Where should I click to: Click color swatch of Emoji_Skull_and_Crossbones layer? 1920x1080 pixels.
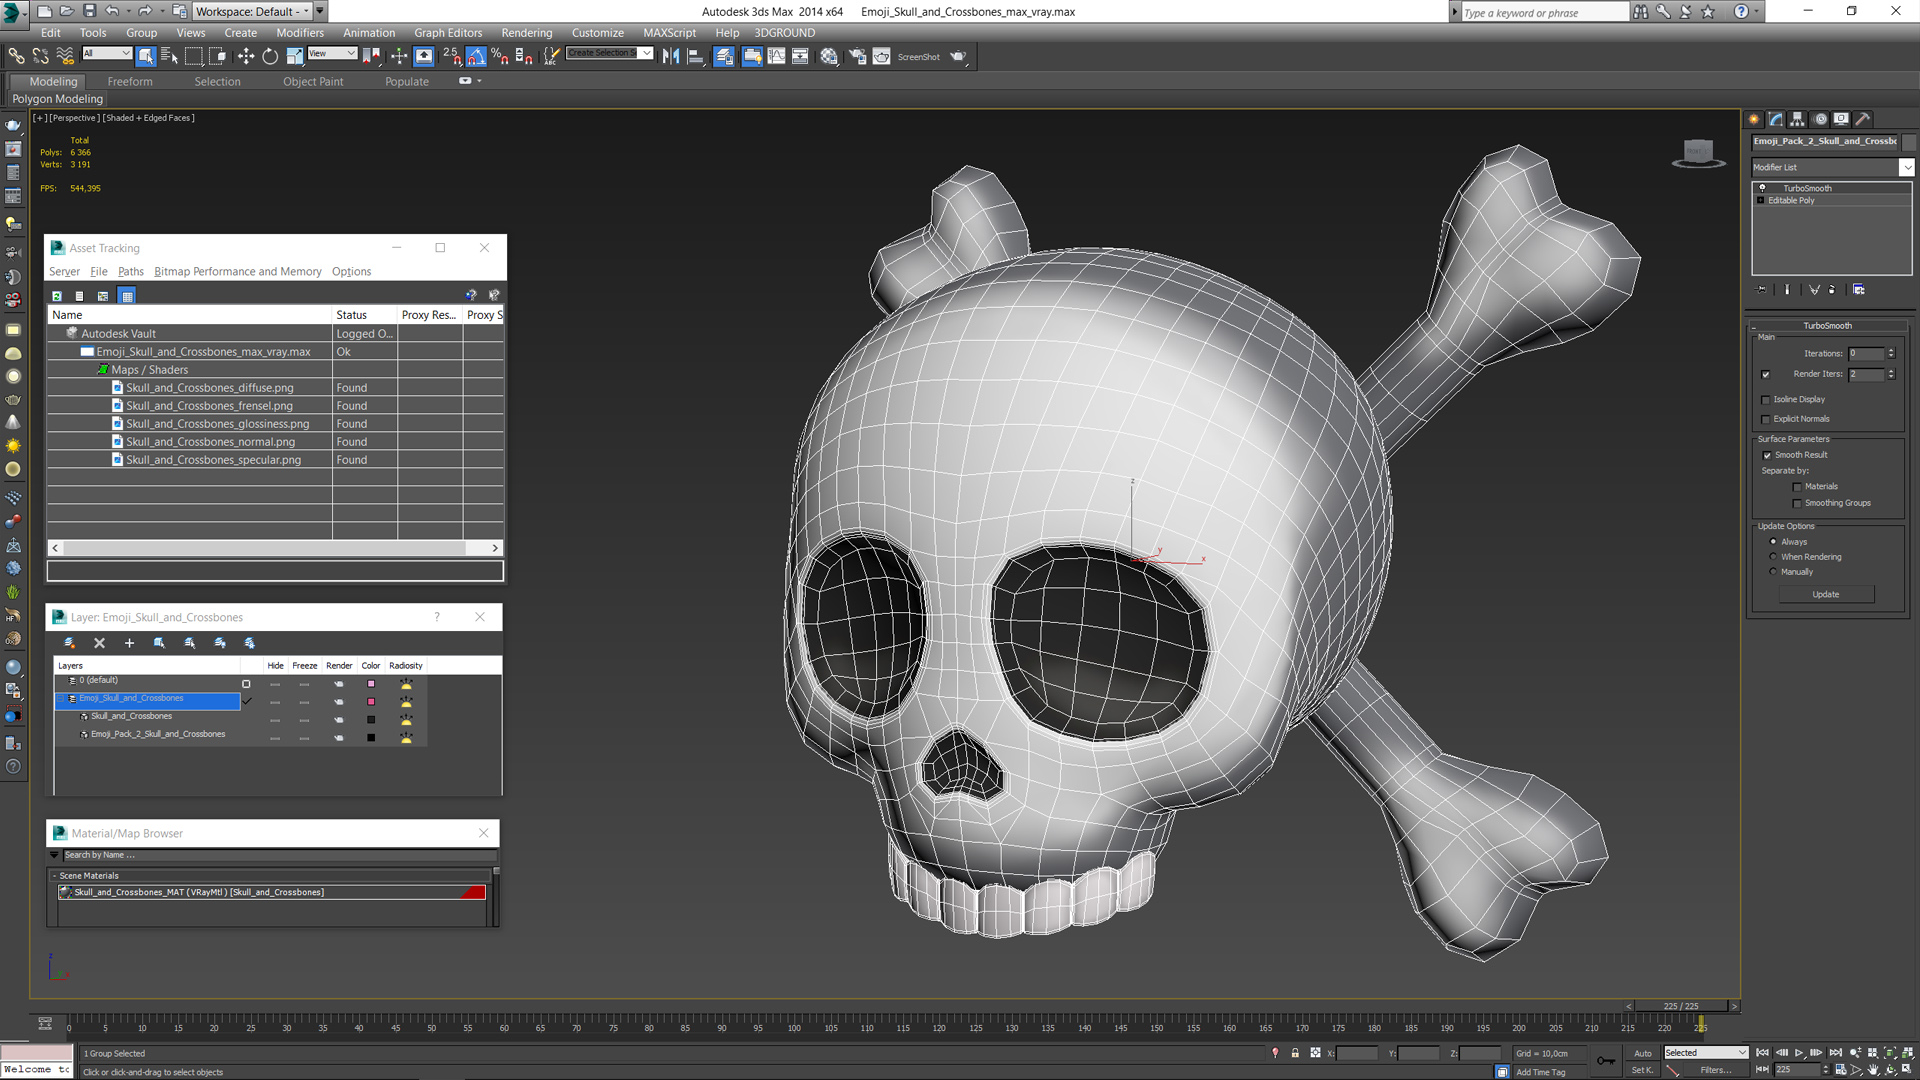[x=371, y=701]
